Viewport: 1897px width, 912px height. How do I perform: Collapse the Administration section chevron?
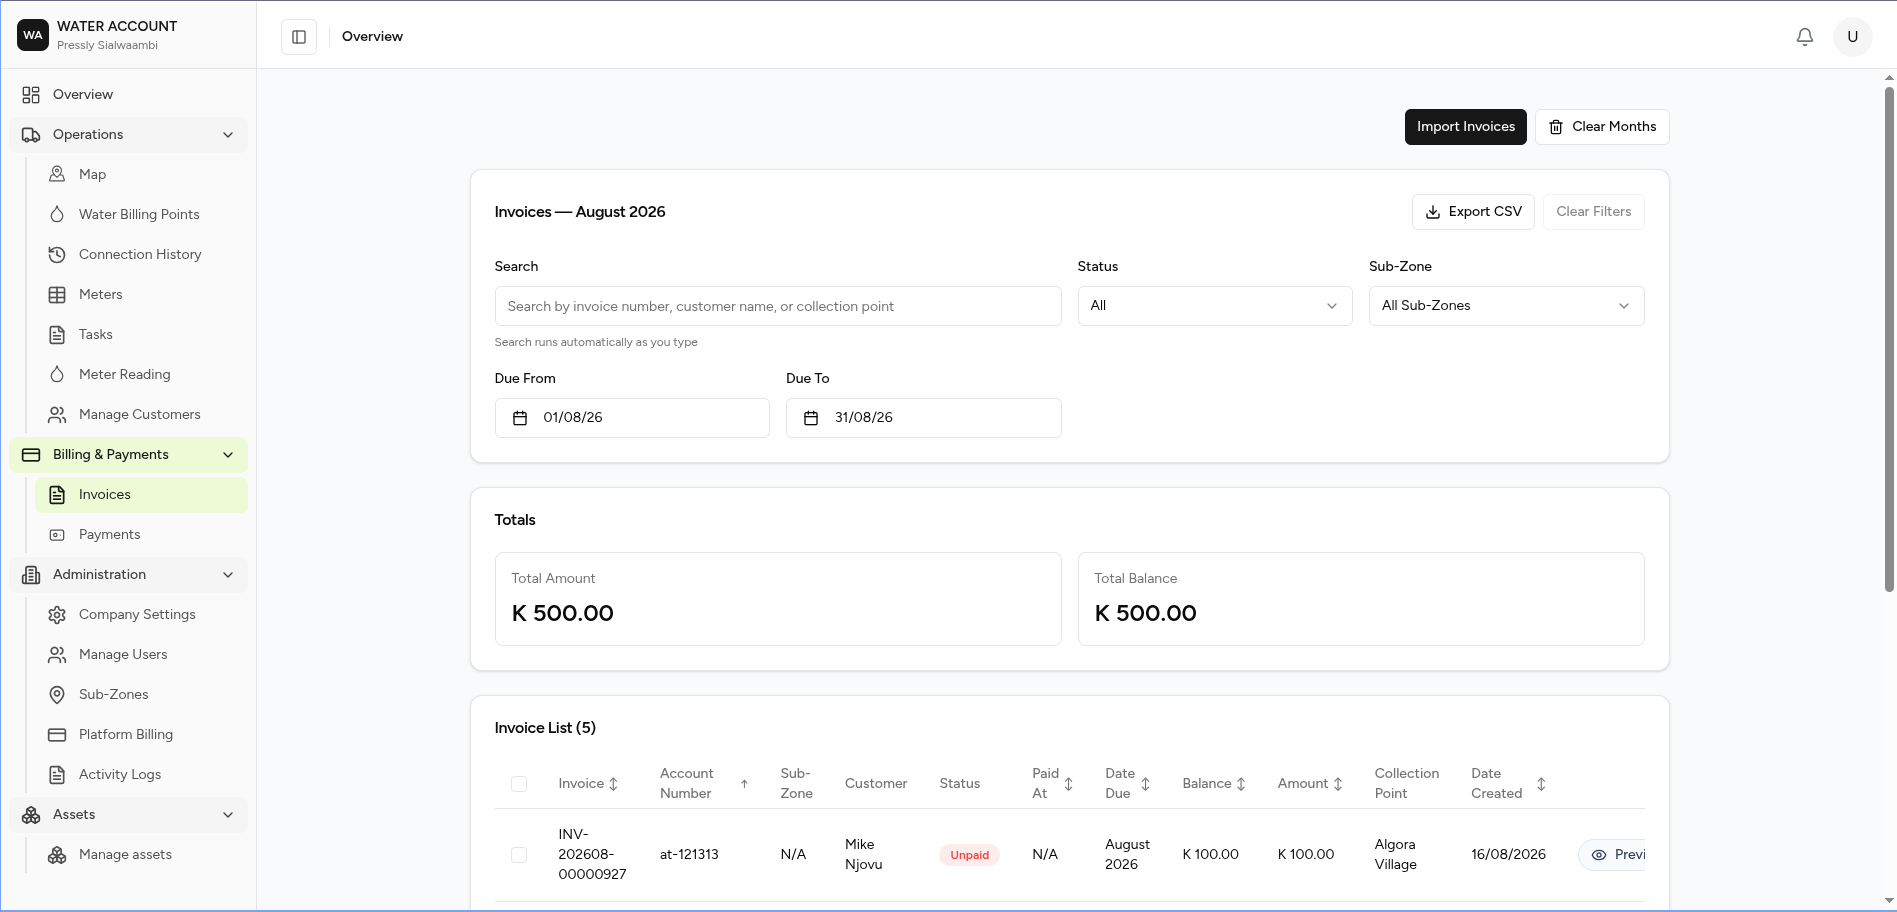click(228, 575)
